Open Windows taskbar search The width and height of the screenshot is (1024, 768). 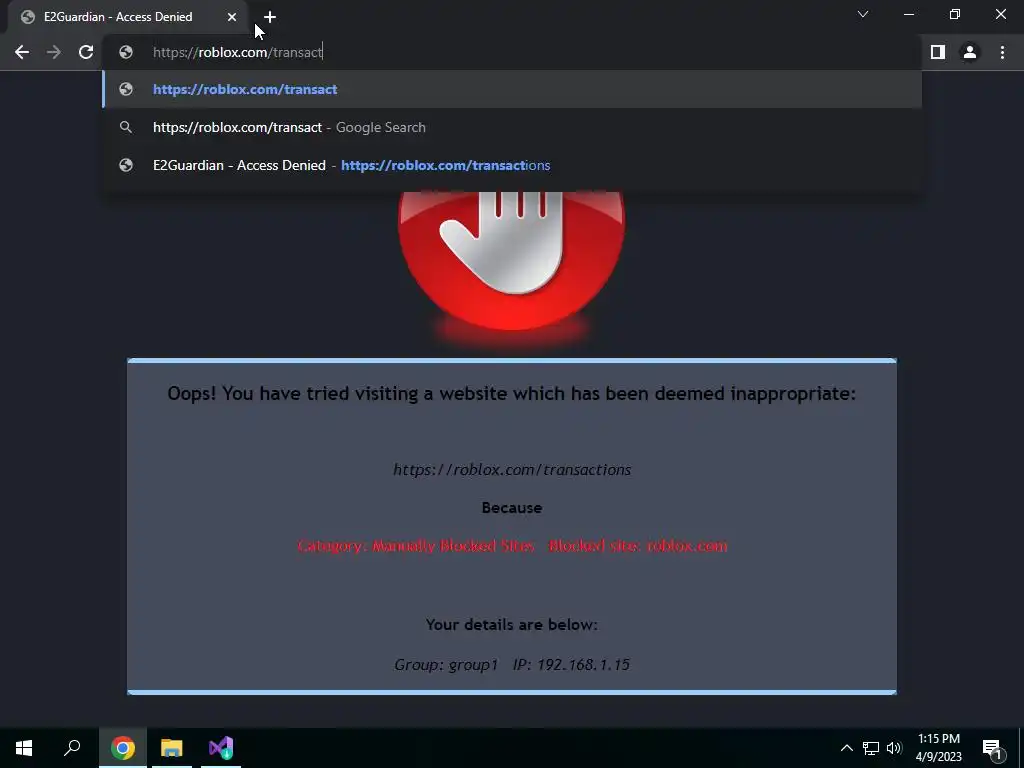[x=72, y=748]
